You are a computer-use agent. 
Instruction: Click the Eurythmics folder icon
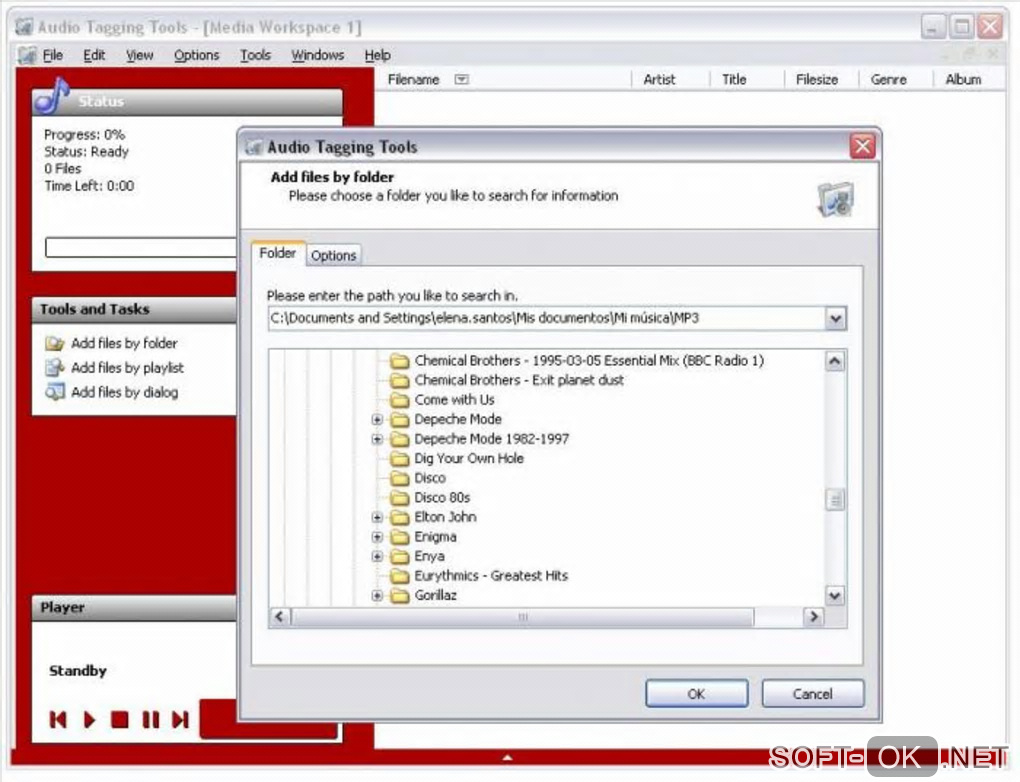point(399,576)
